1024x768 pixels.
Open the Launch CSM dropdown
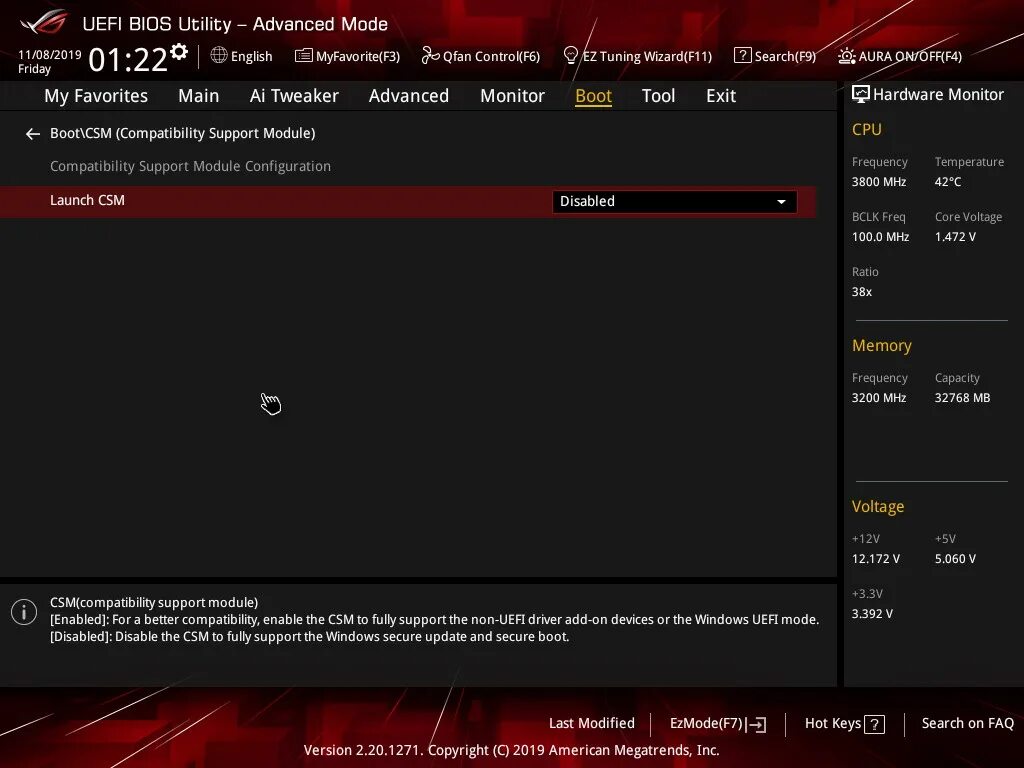tap(674, 201)
